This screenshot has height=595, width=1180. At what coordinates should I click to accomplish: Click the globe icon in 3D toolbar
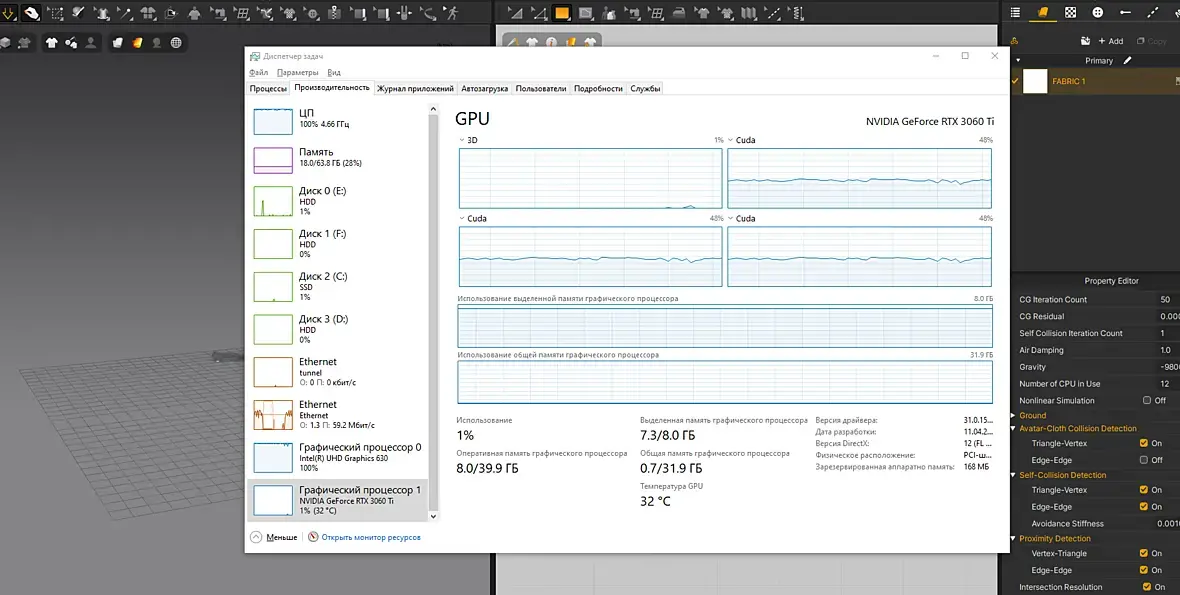click(x=176, y=43)
